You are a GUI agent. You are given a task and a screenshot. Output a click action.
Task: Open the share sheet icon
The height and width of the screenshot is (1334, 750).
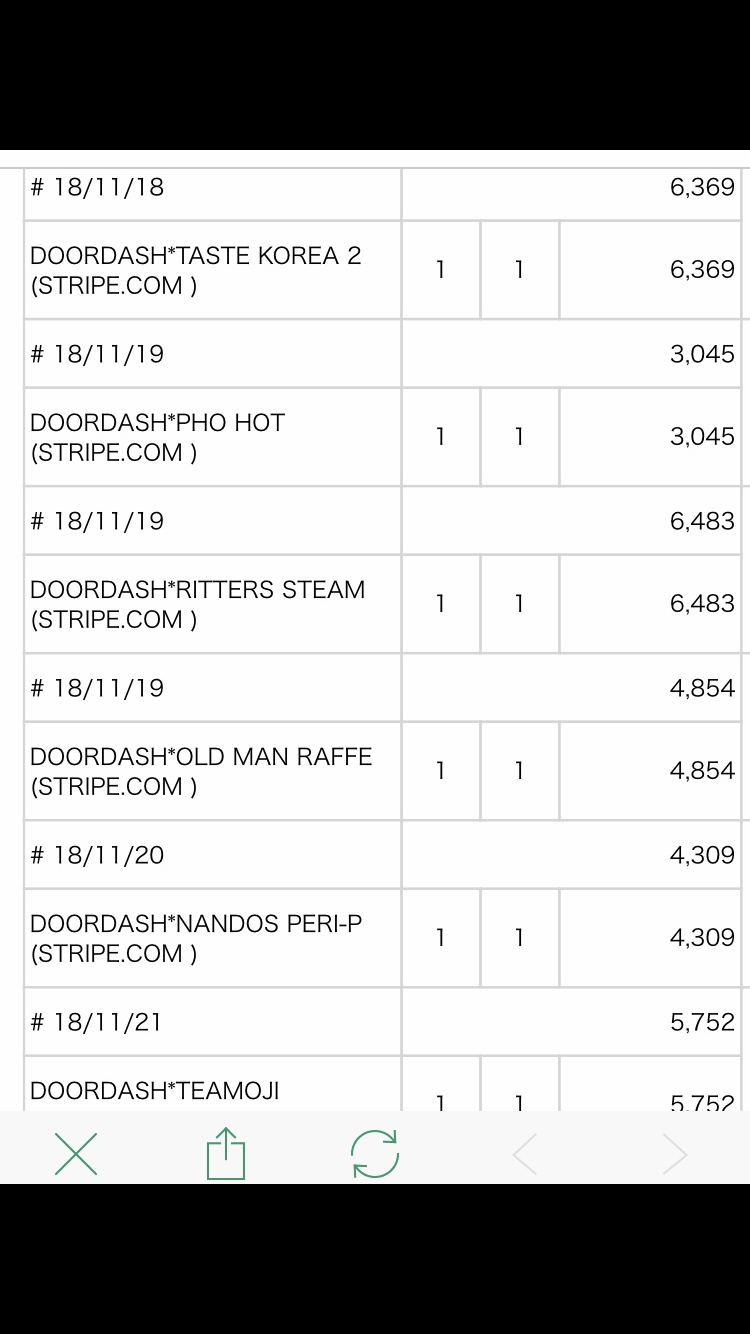[x=226, y=1153]
